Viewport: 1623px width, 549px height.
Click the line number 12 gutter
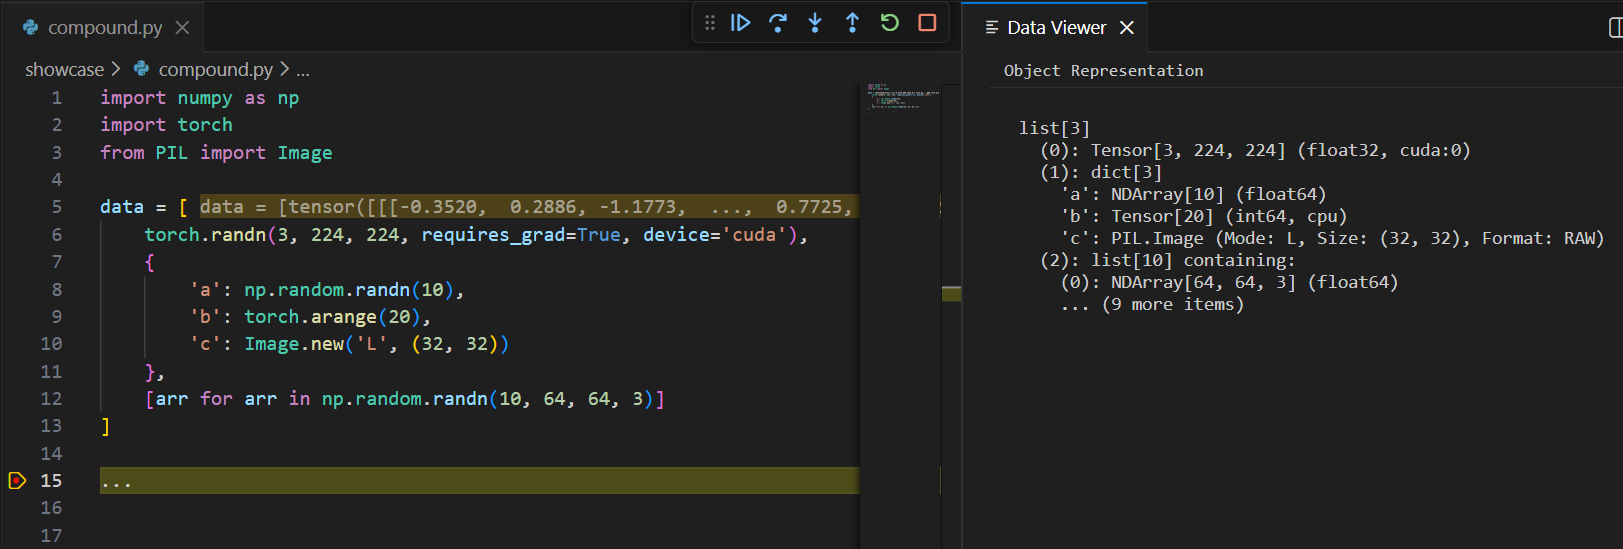tap(51, 399)
